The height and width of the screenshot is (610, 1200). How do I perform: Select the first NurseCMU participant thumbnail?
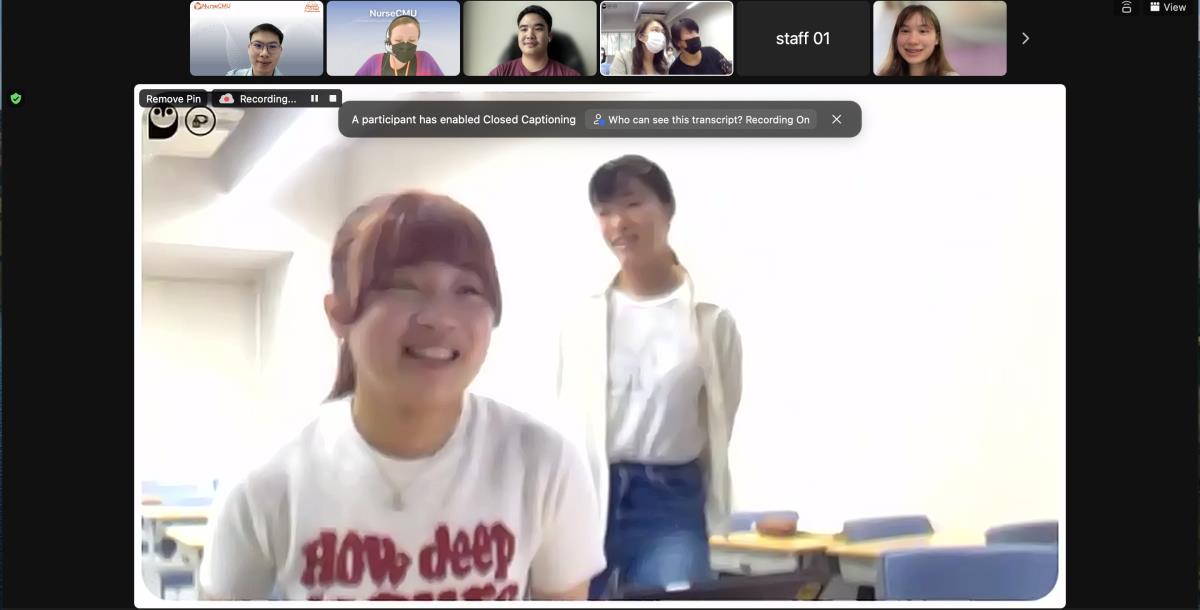click(x=257, y=38)
